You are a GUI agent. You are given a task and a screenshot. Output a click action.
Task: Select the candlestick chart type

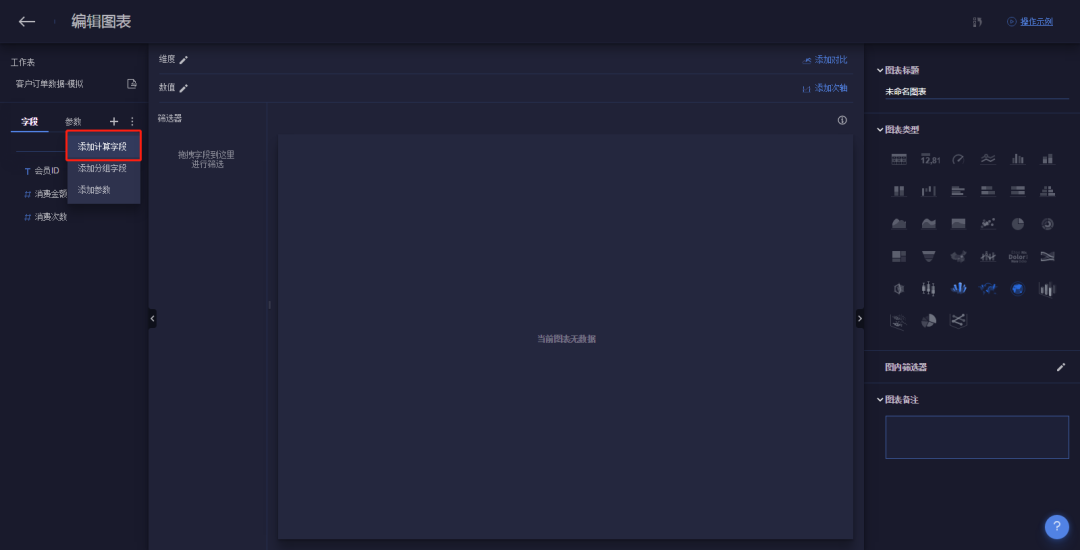tap(929, 289)
